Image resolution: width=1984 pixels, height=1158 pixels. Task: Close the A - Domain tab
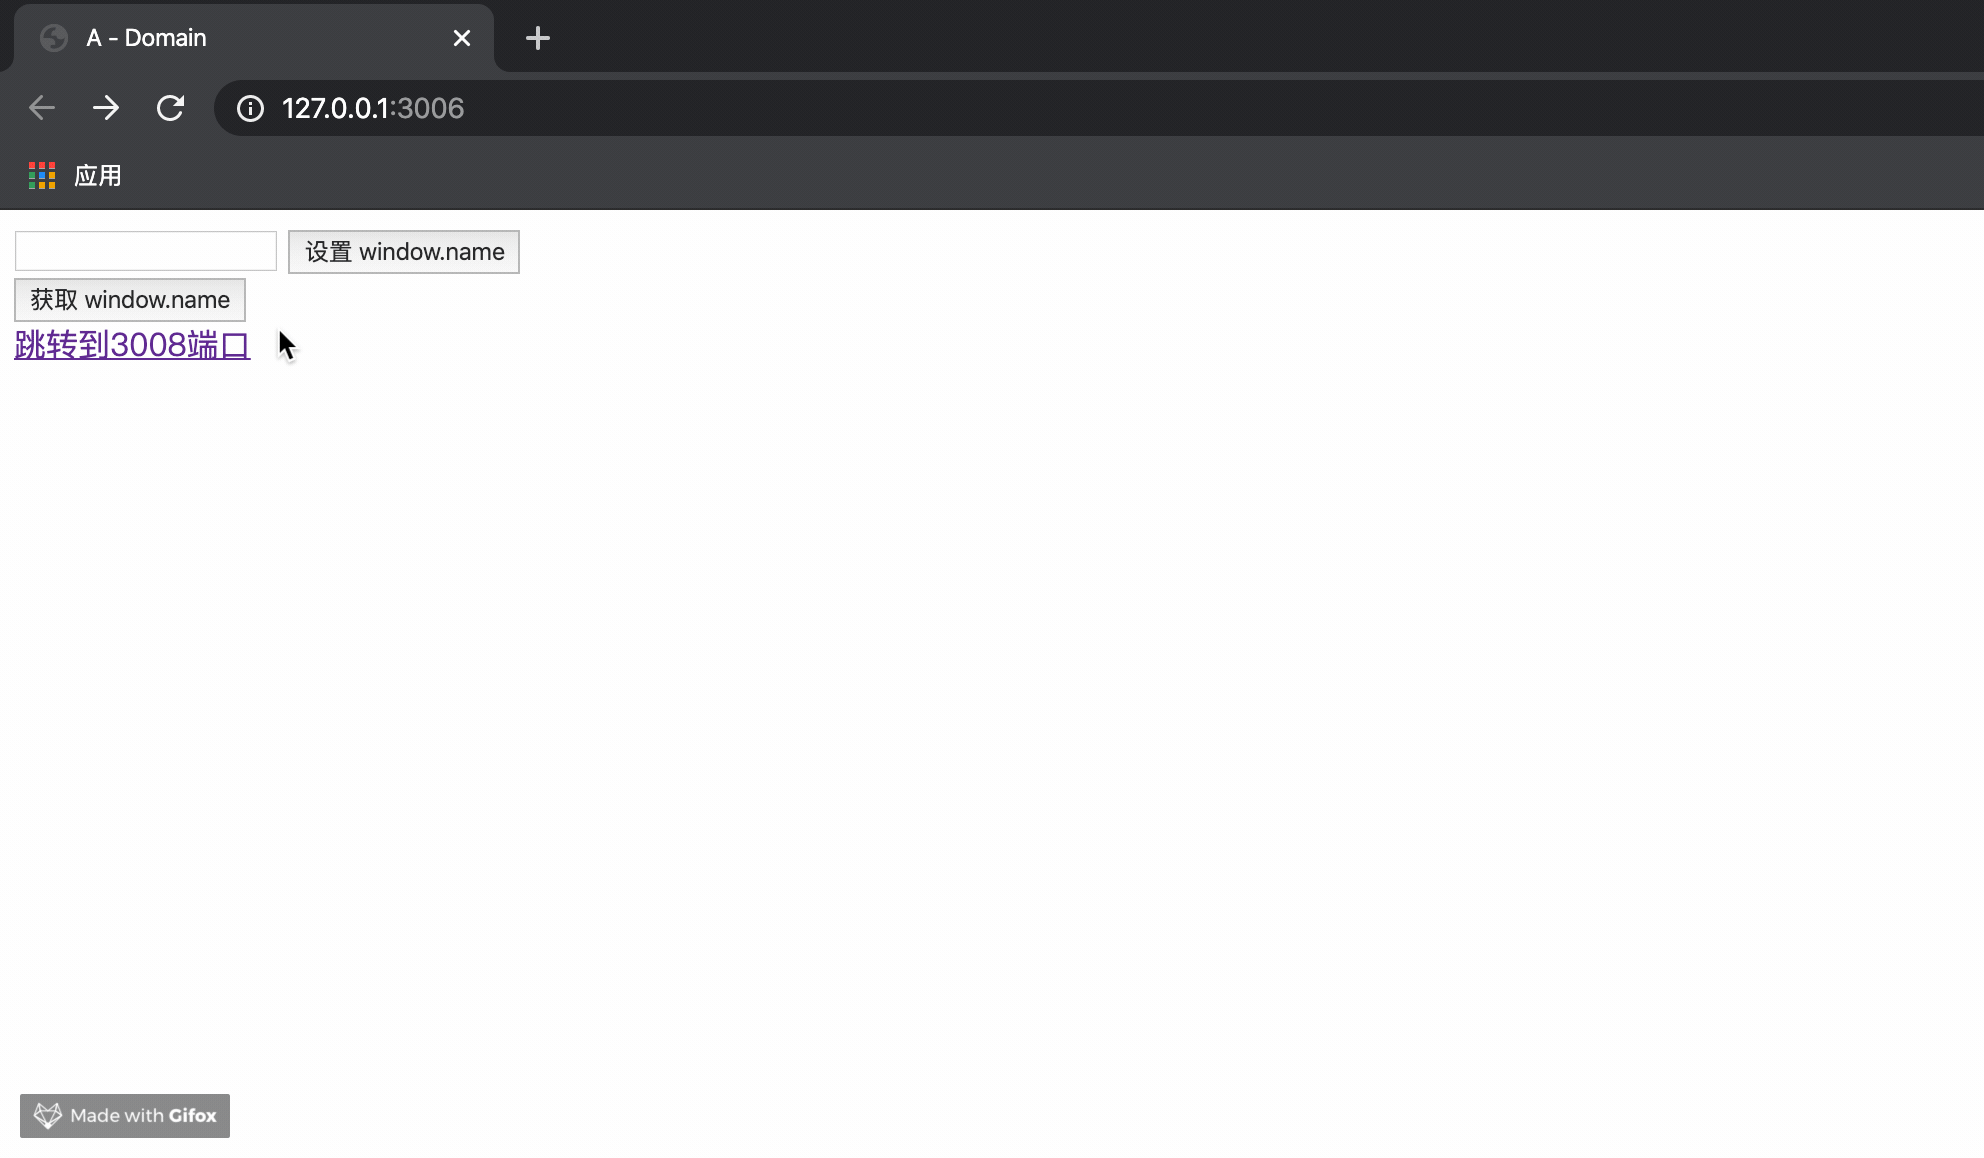(x=461, y=38)
